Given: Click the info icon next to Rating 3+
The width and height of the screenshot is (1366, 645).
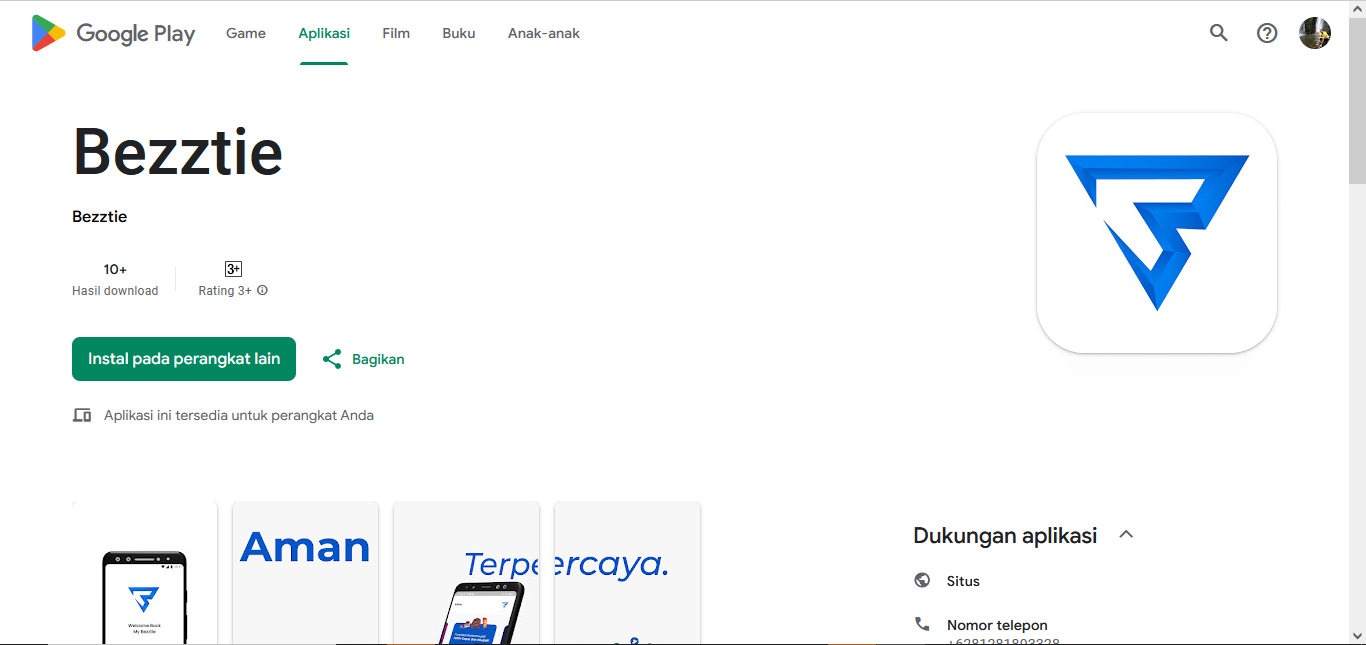Looking at the screenshot, I should coord(262,291).
